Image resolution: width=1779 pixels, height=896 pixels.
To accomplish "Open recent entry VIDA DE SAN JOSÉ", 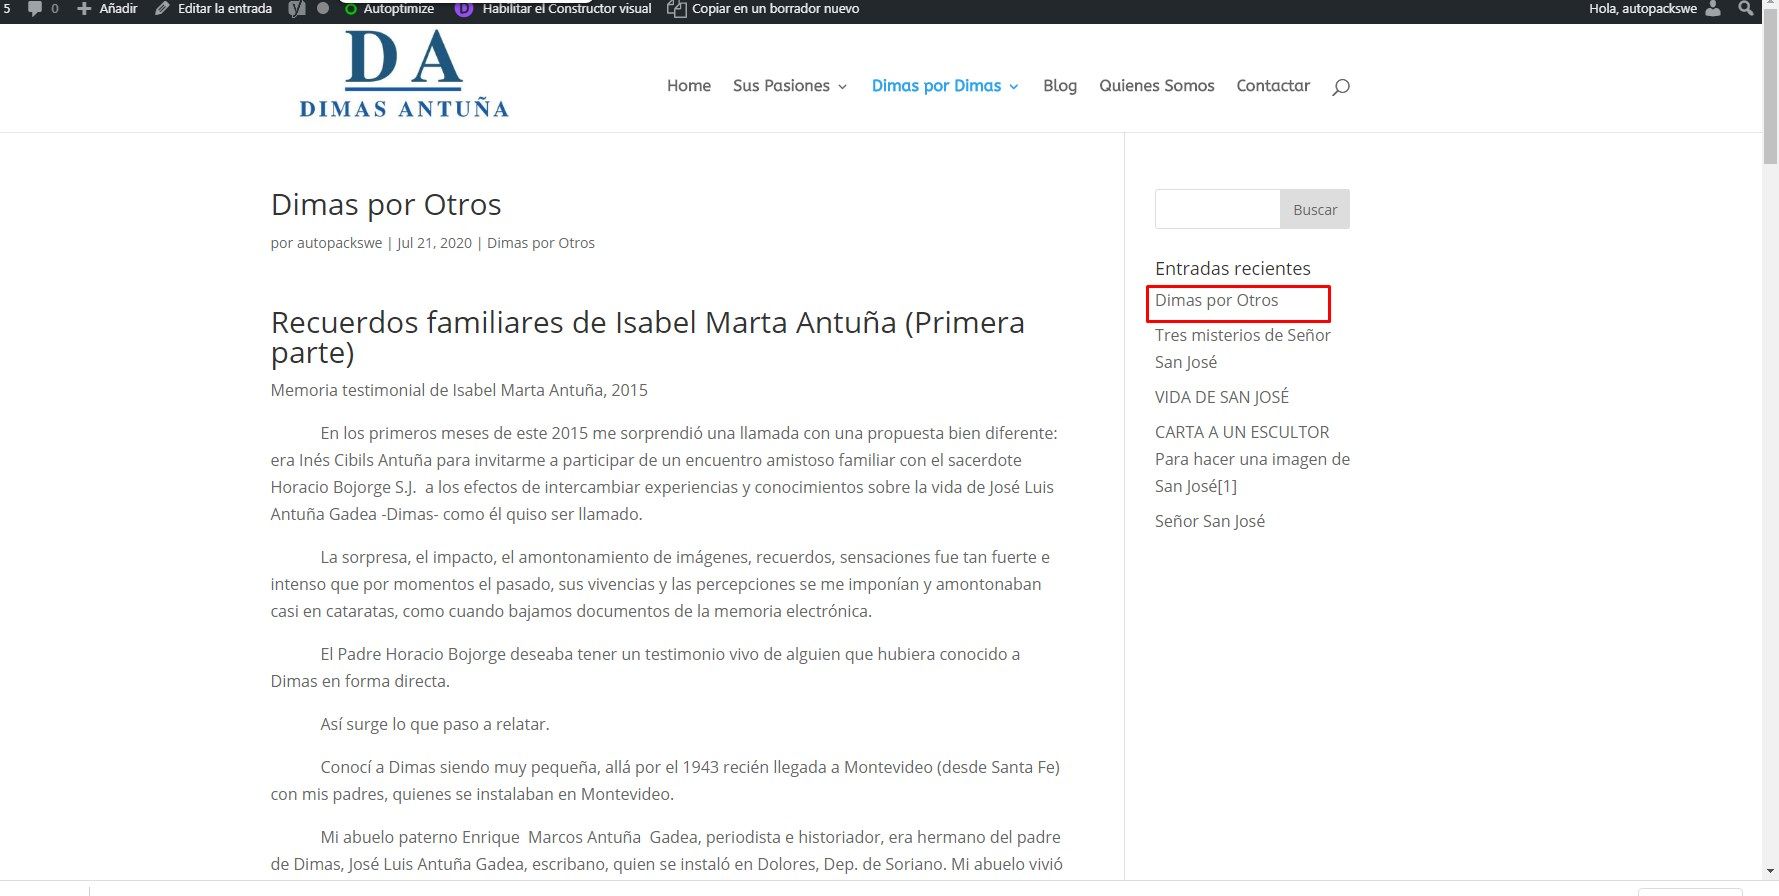I will 1222,397.
